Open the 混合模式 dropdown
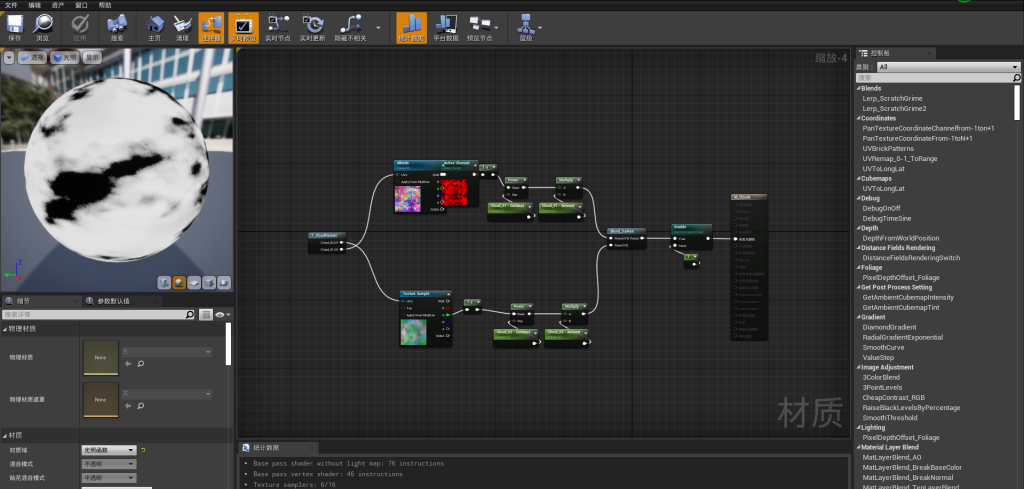 109,464
